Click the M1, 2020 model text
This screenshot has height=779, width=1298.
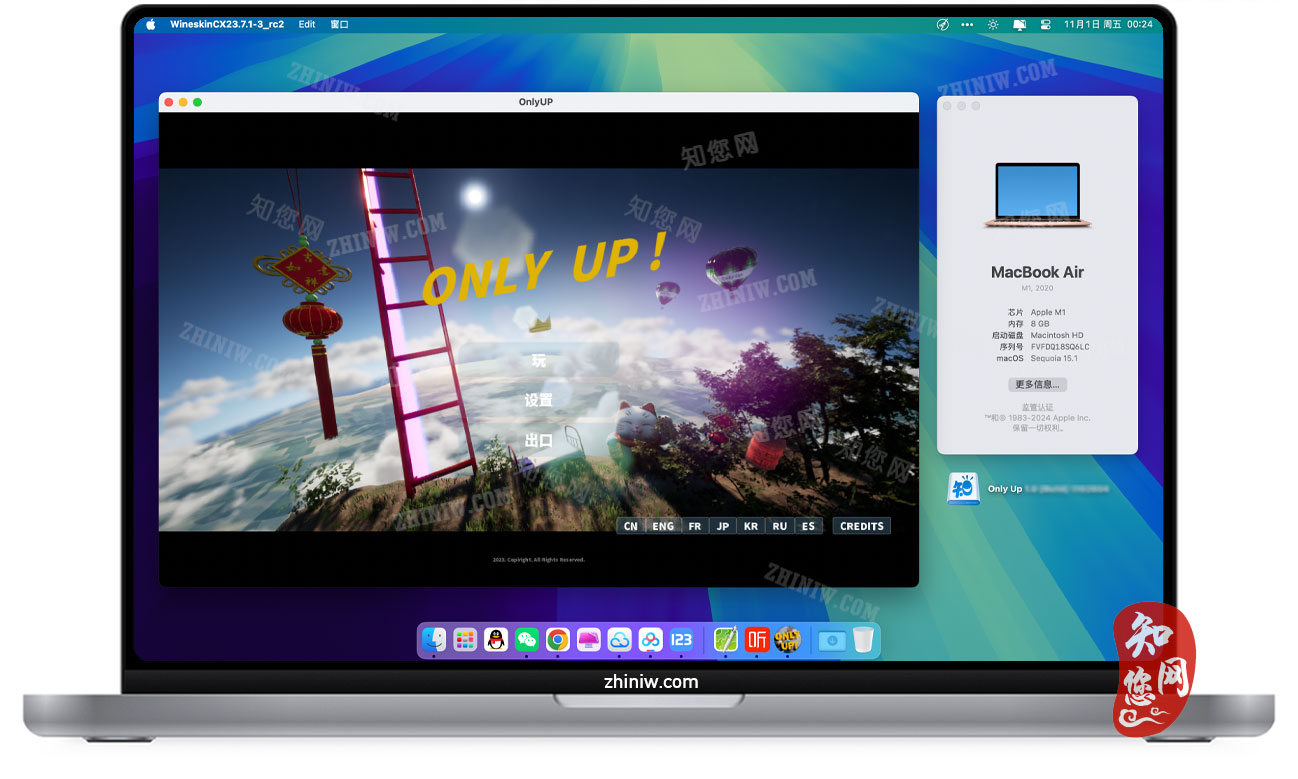(1037, 288)
